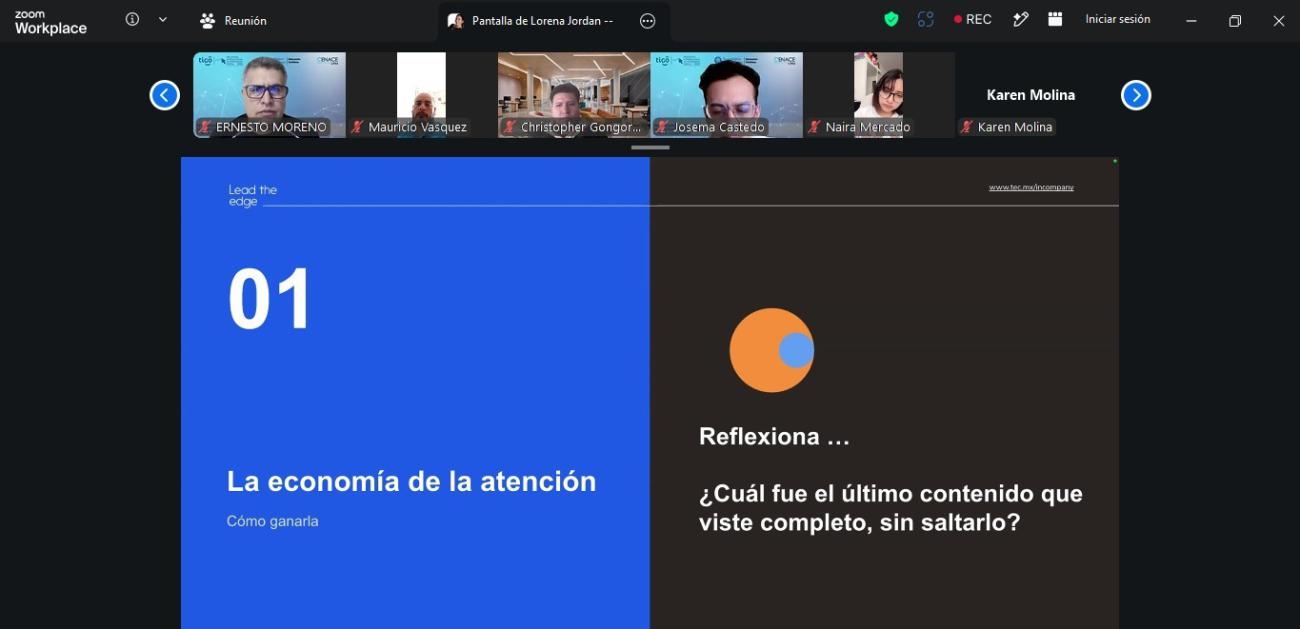
Task: Minimize the Zoom window
Action: coord(1191,20)
